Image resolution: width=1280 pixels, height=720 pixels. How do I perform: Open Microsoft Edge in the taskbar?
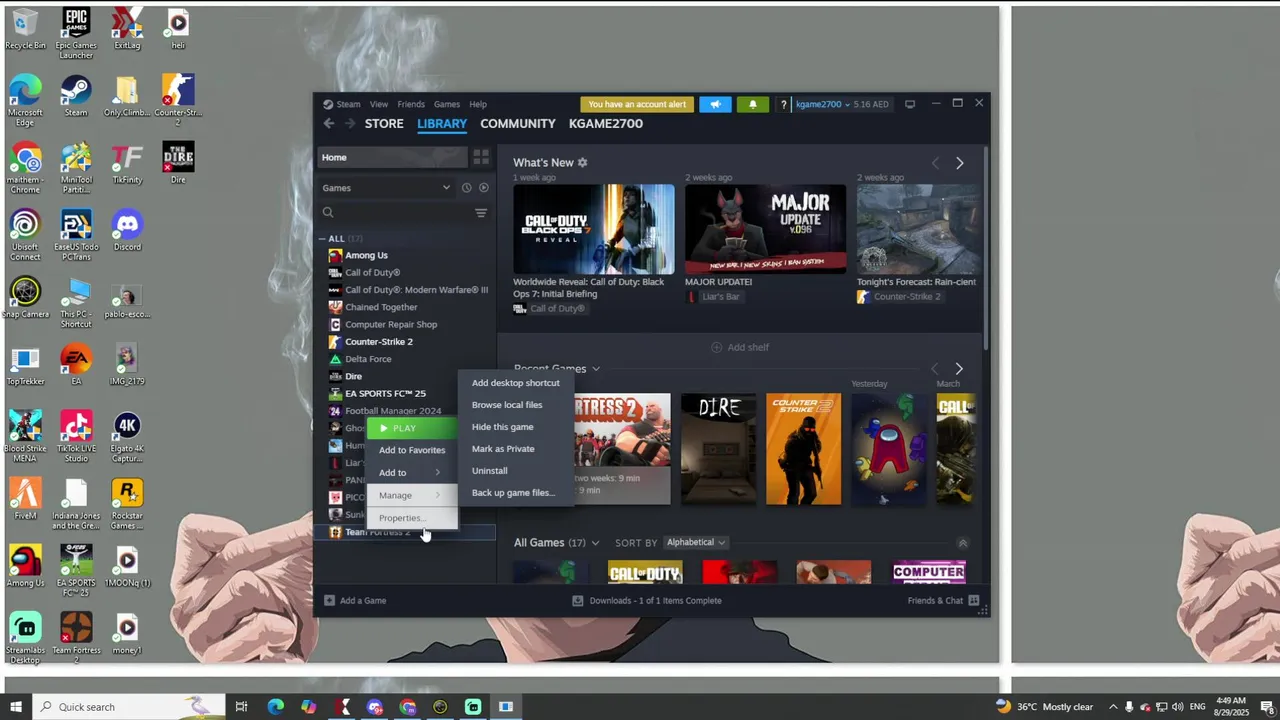276,707
